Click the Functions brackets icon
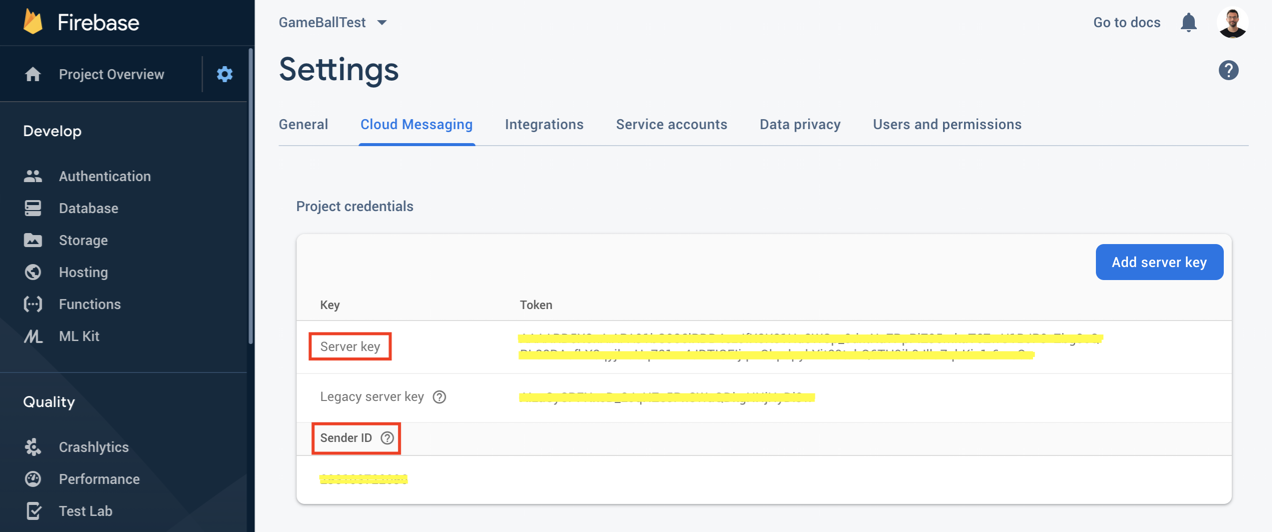Image resolution: width=1273 pixels, height=532 pixels. 33,304
